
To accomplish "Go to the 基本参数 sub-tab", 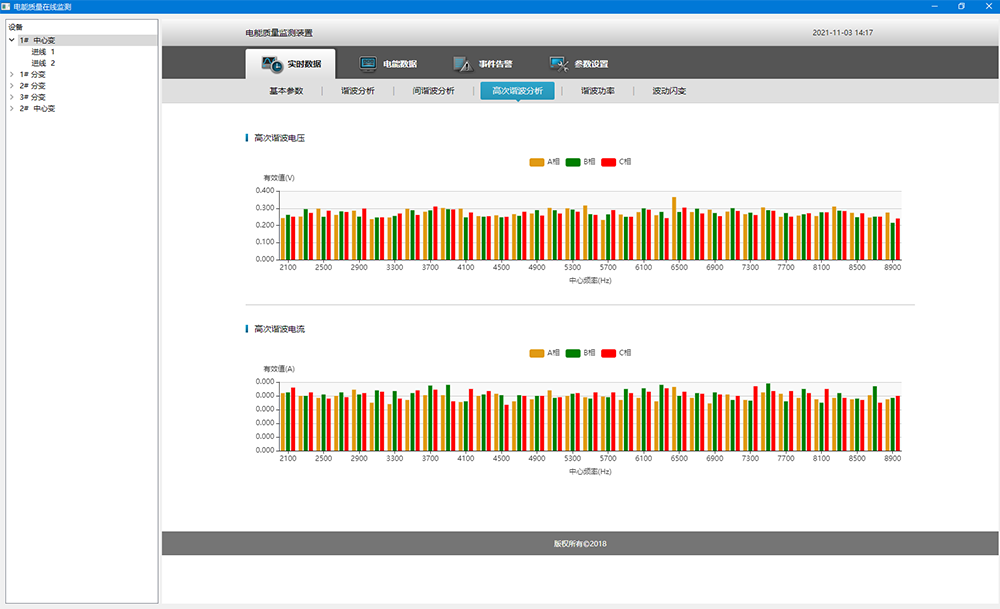I will tap(286, 91).
